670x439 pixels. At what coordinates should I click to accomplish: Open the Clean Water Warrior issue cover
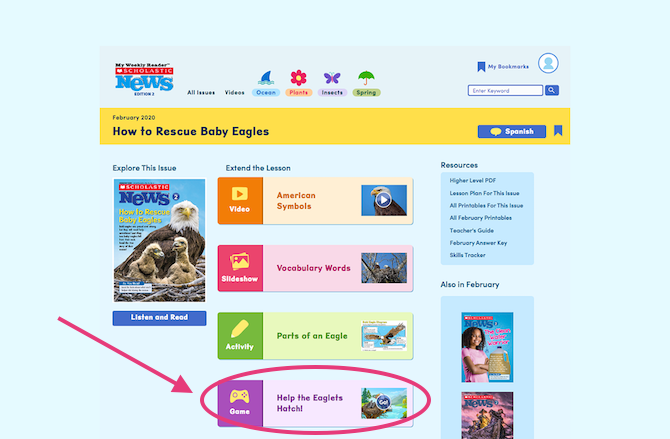[487, 347]
